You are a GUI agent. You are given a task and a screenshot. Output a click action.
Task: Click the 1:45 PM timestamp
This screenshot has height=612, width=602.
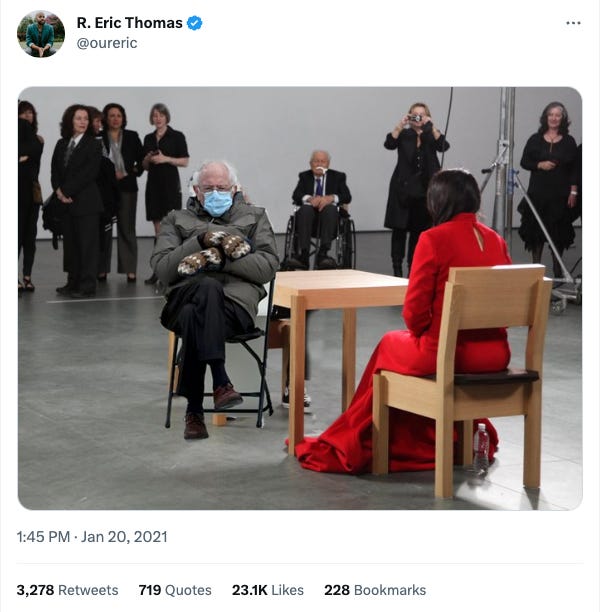tap(43, 537)
